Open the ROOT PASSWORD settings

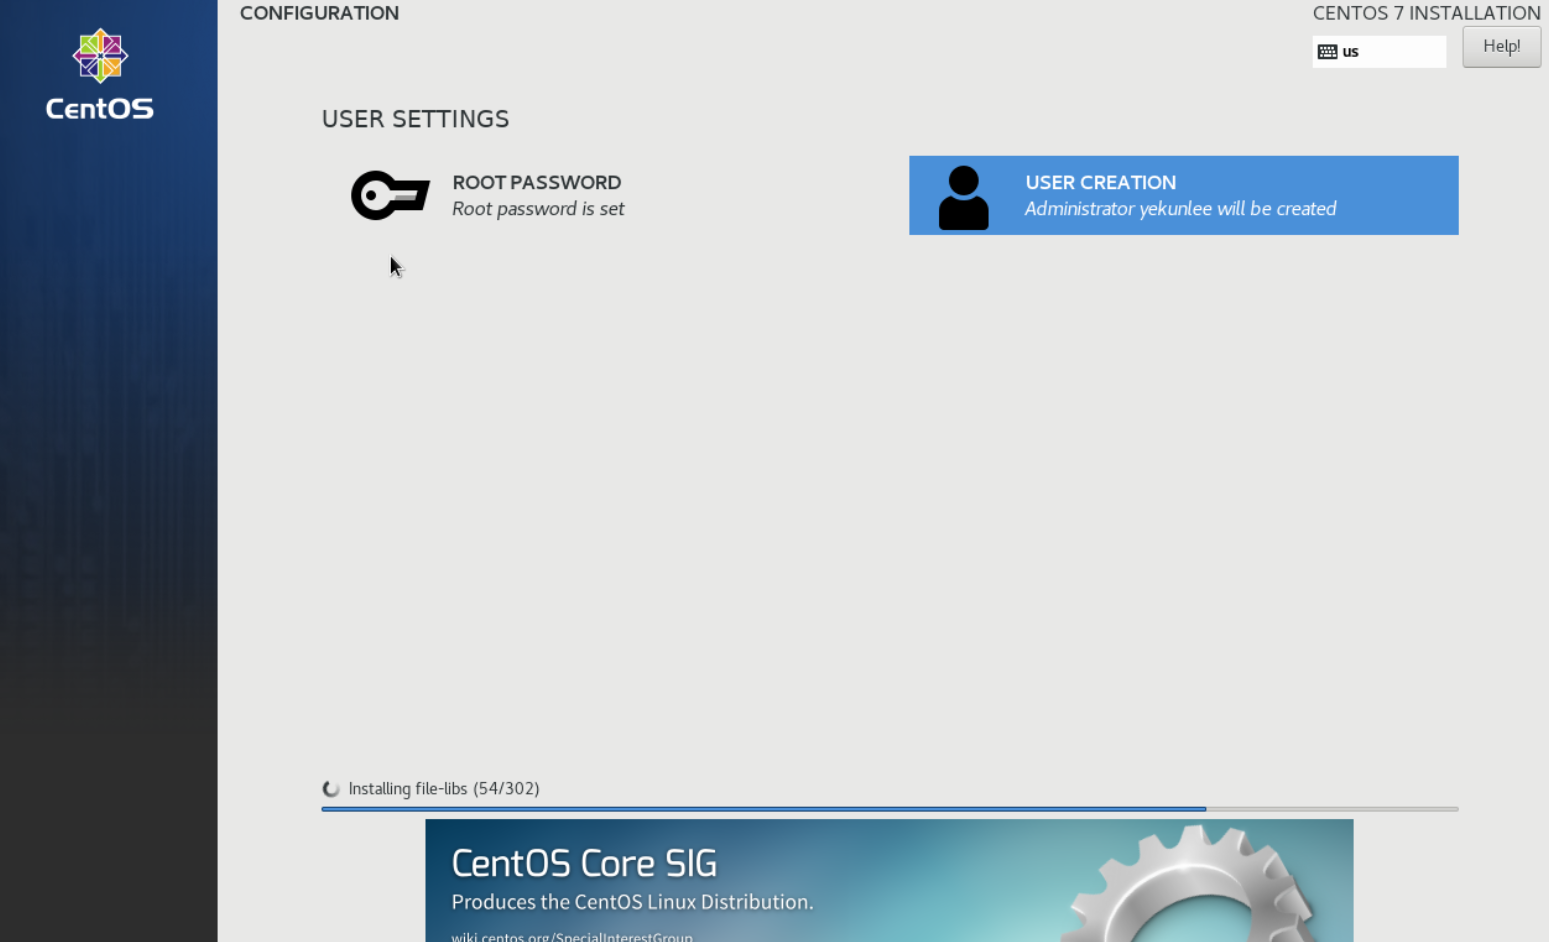(x=536, y=183)
